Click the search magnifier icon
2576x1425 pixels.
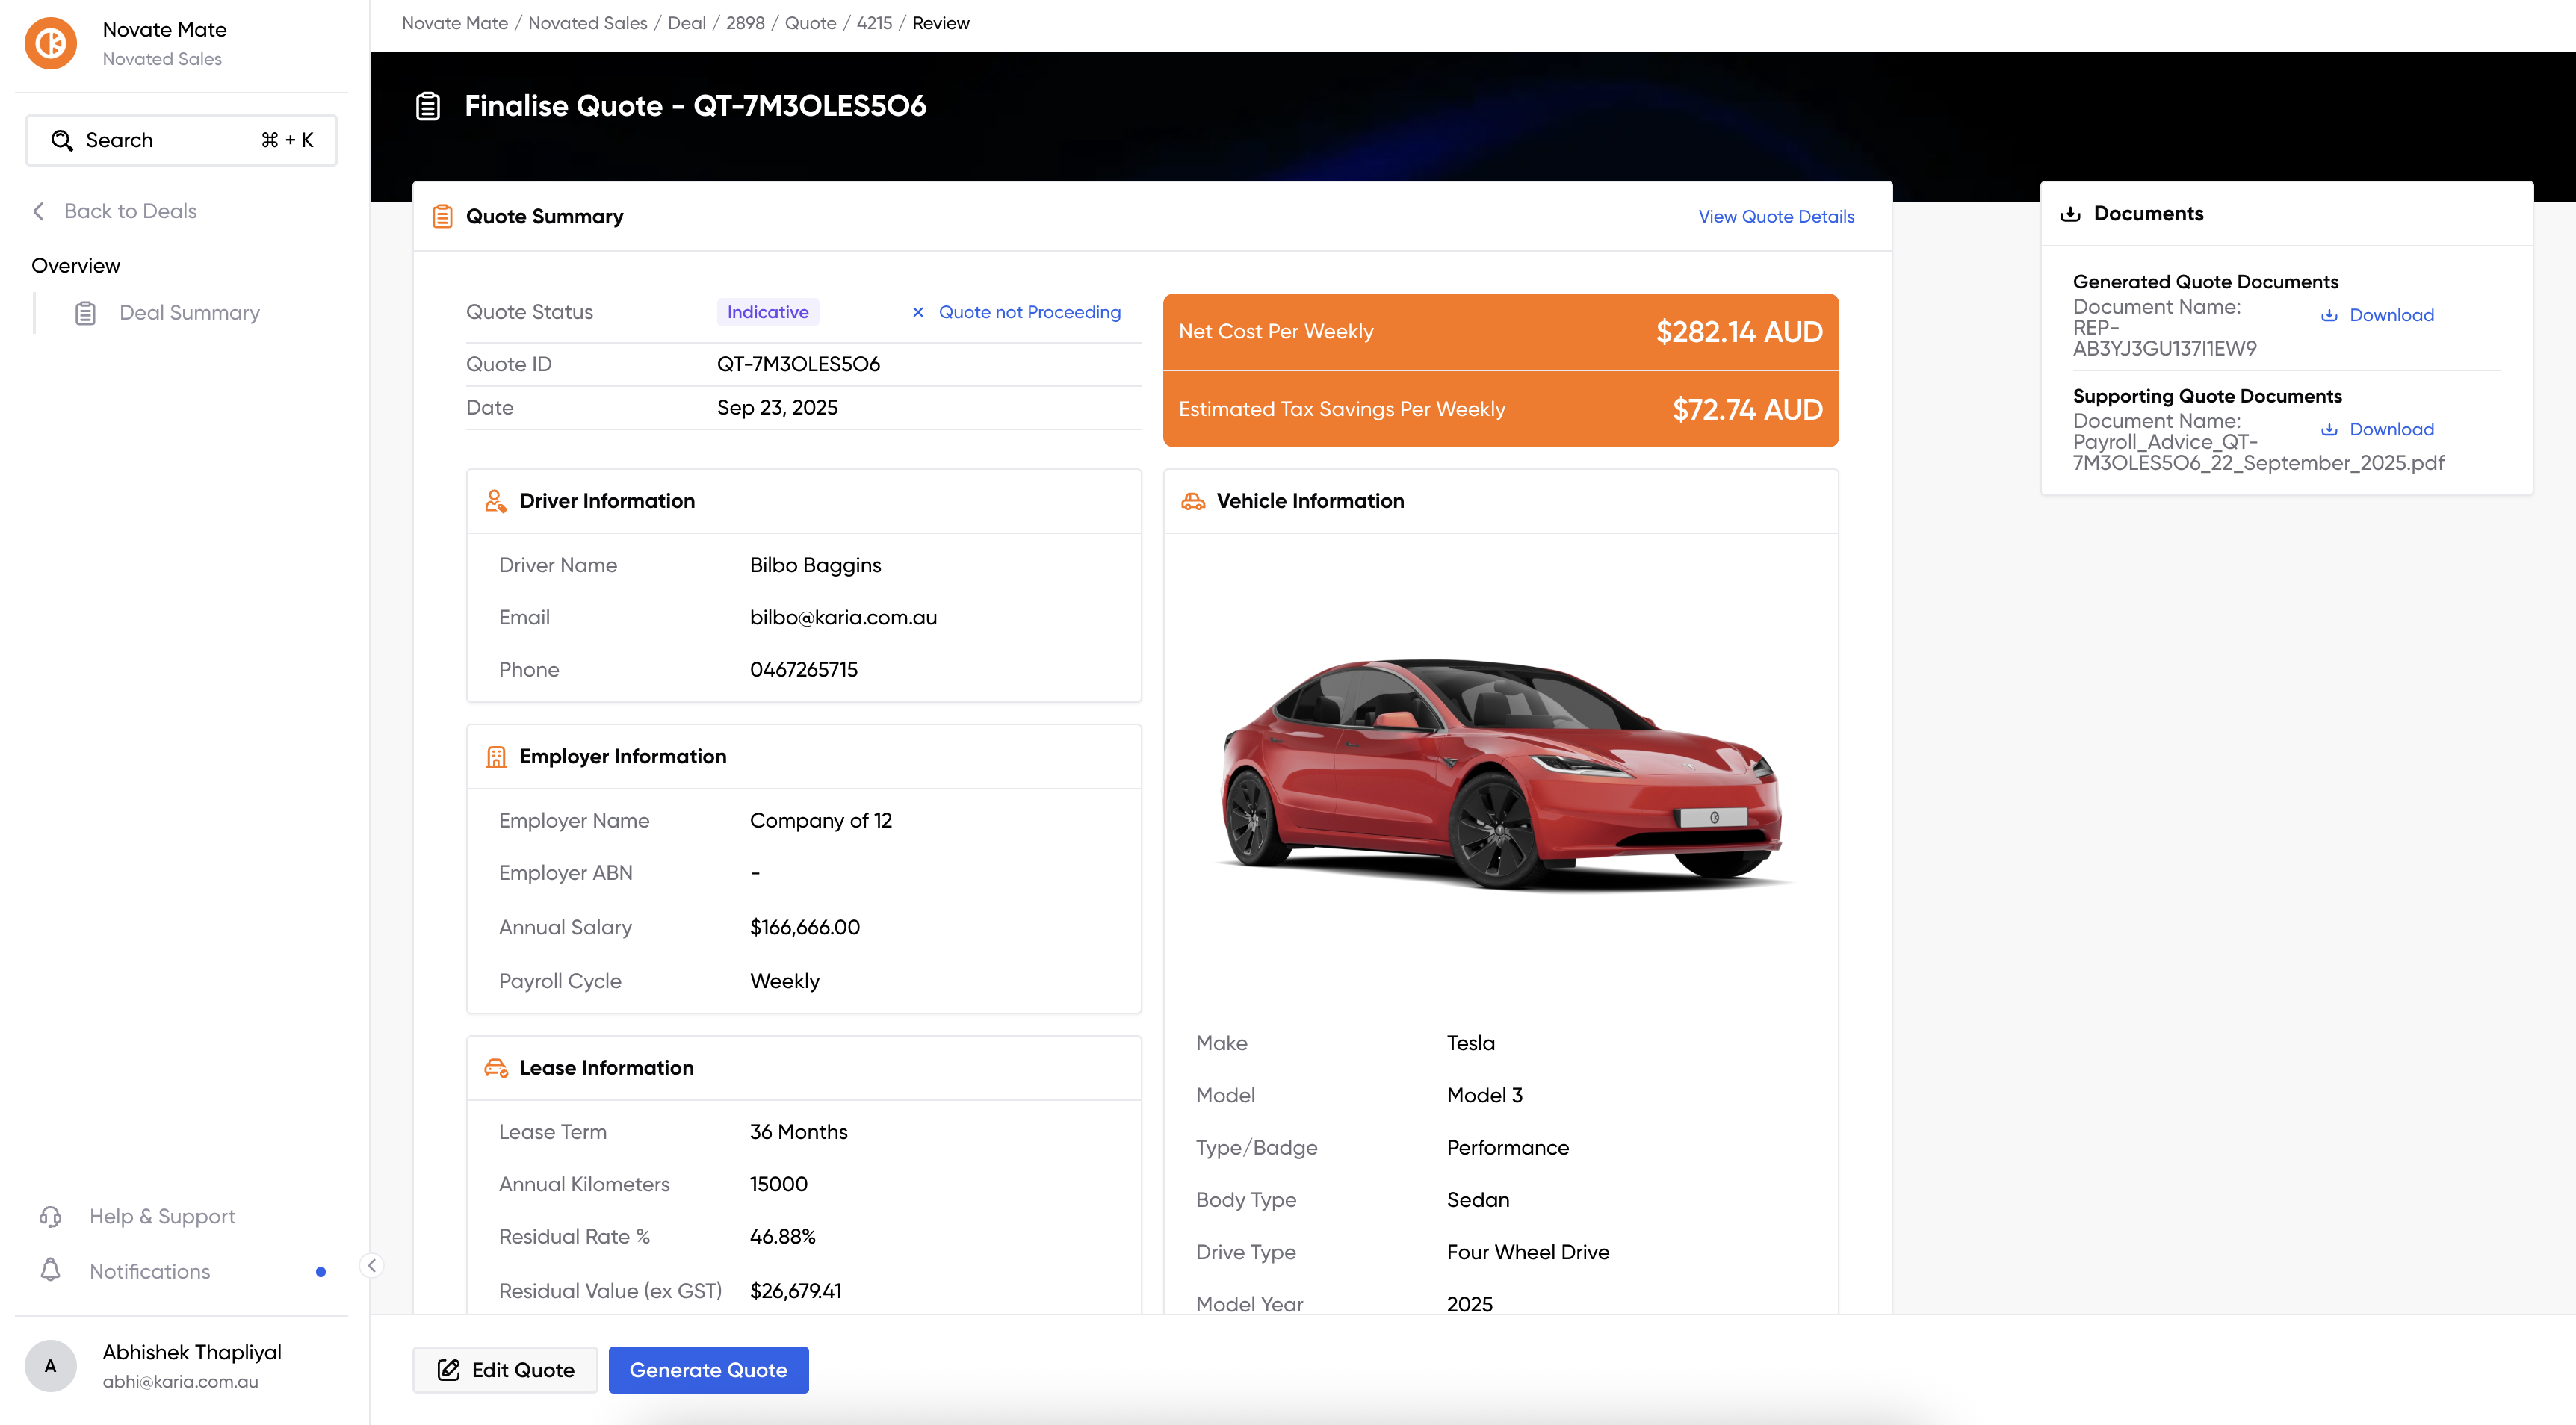62,140
